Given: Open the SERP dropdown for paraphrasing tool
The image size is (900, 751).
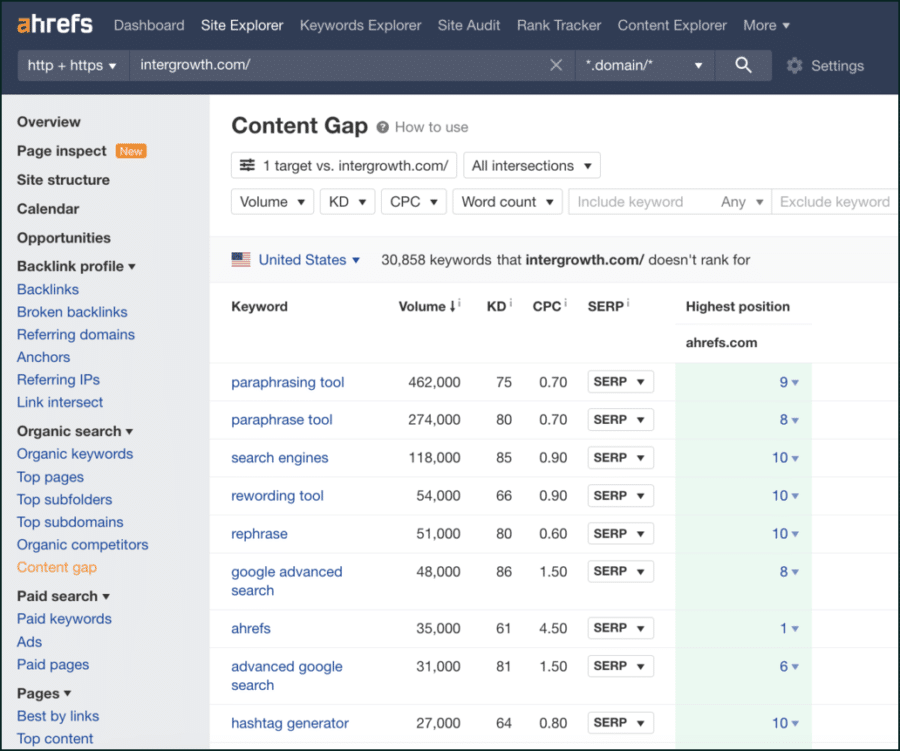Looking at the screenshot, I should coord(620,381).
